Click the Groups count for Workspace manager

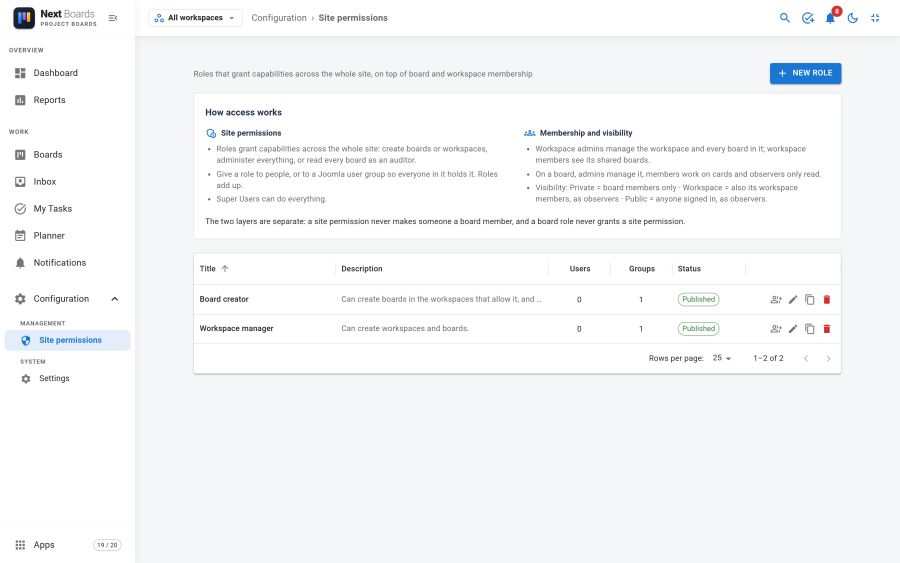[x=641, y=329]
